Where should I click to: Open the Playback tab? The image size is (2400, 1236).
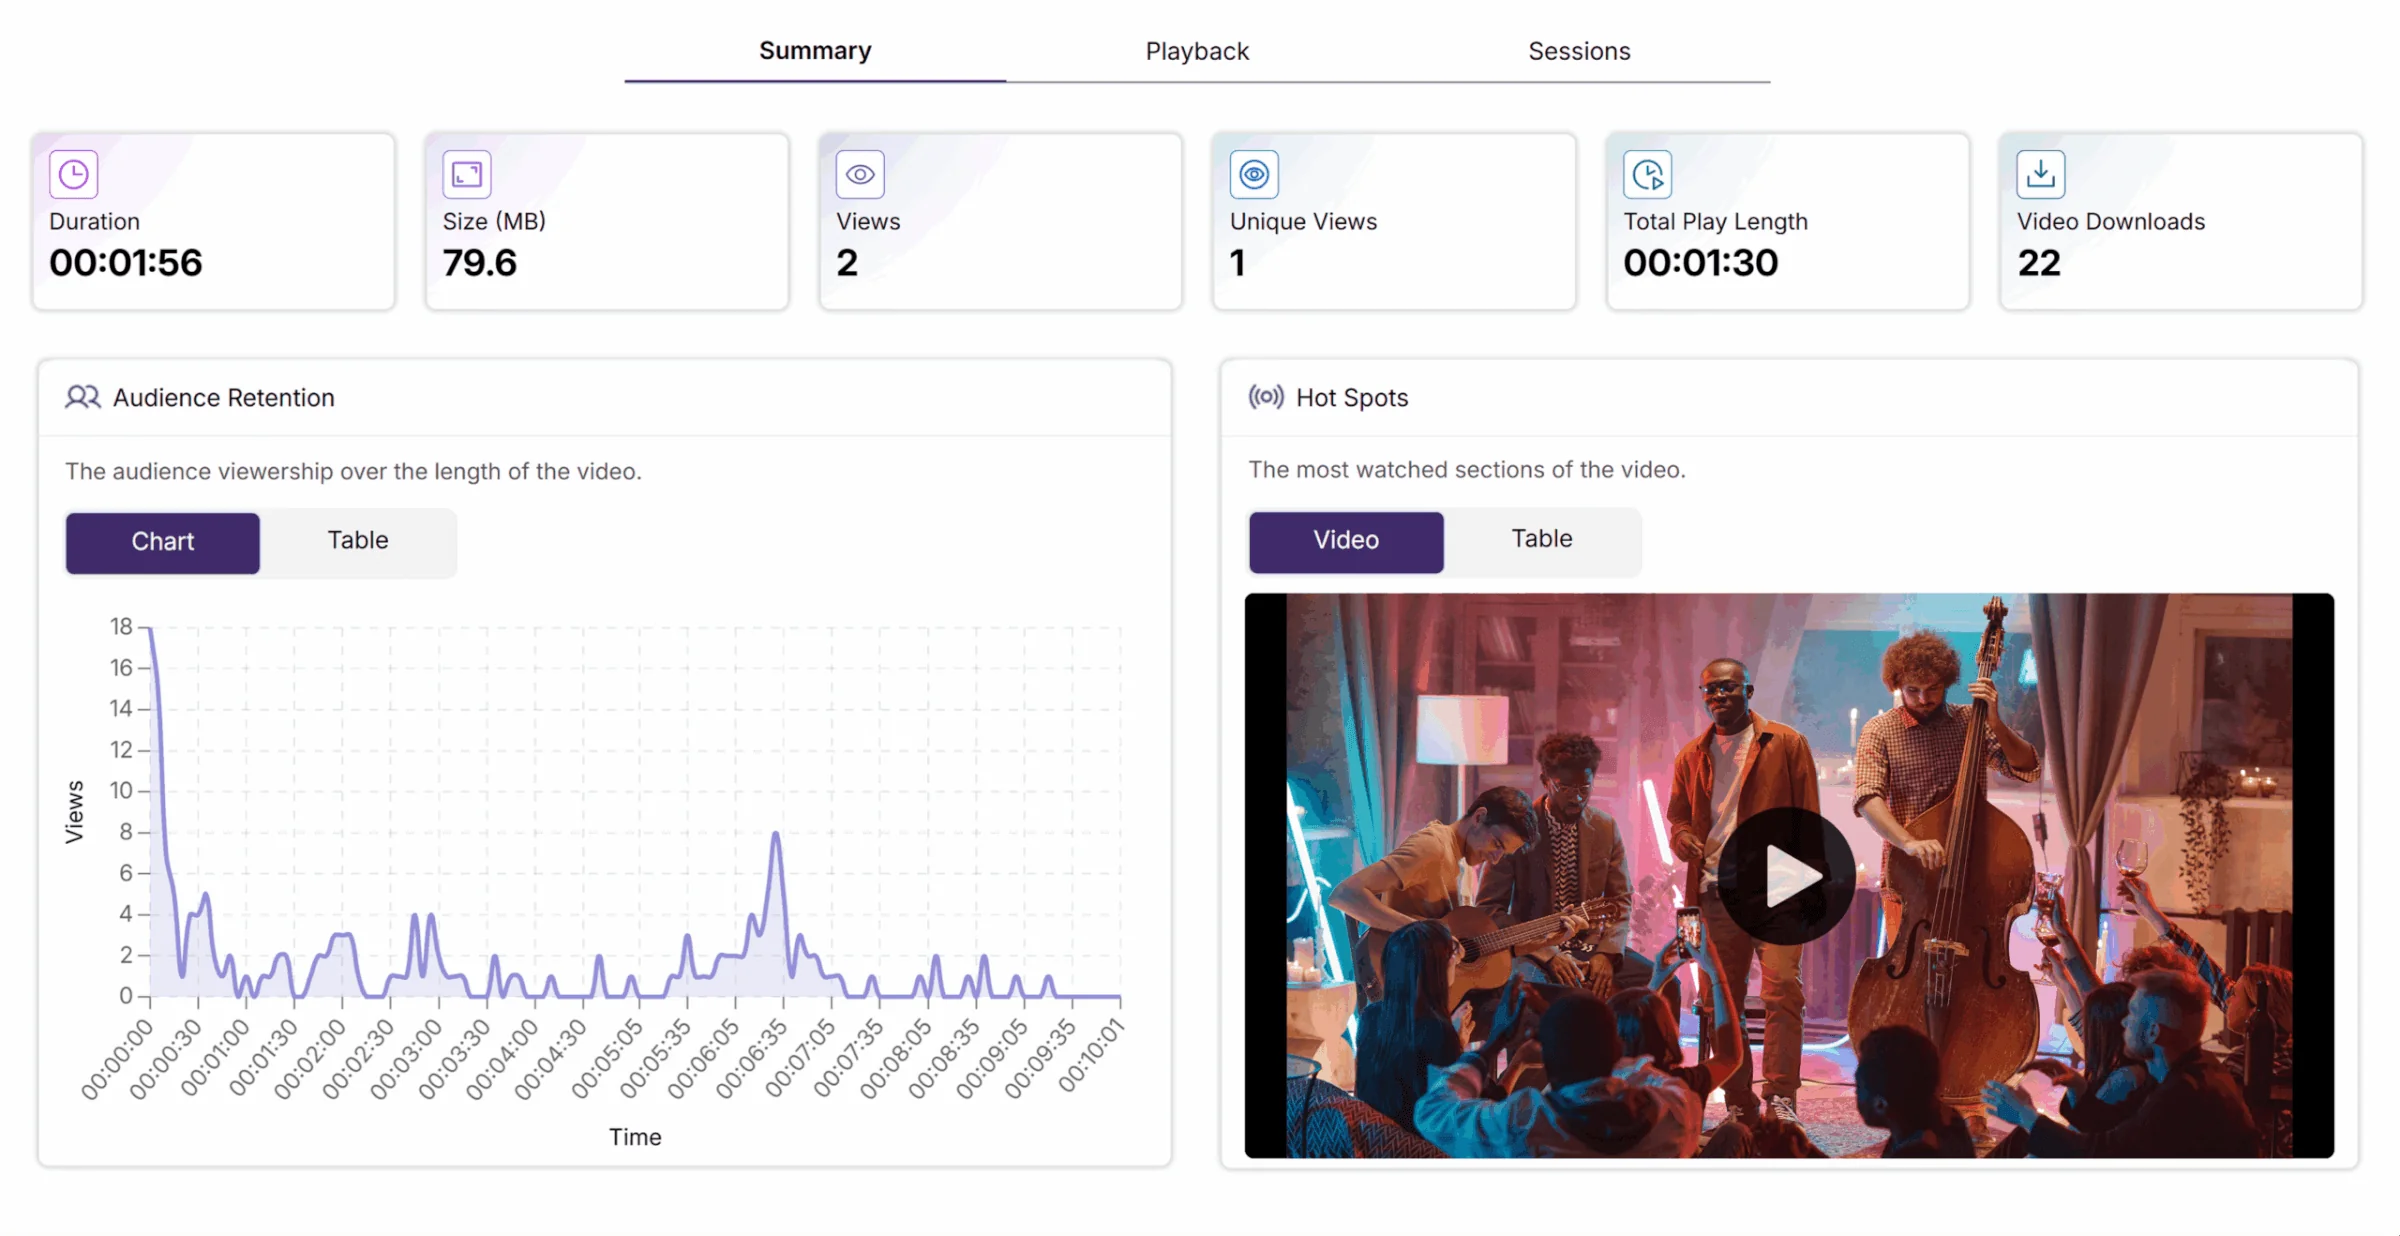click(1197, 51)
